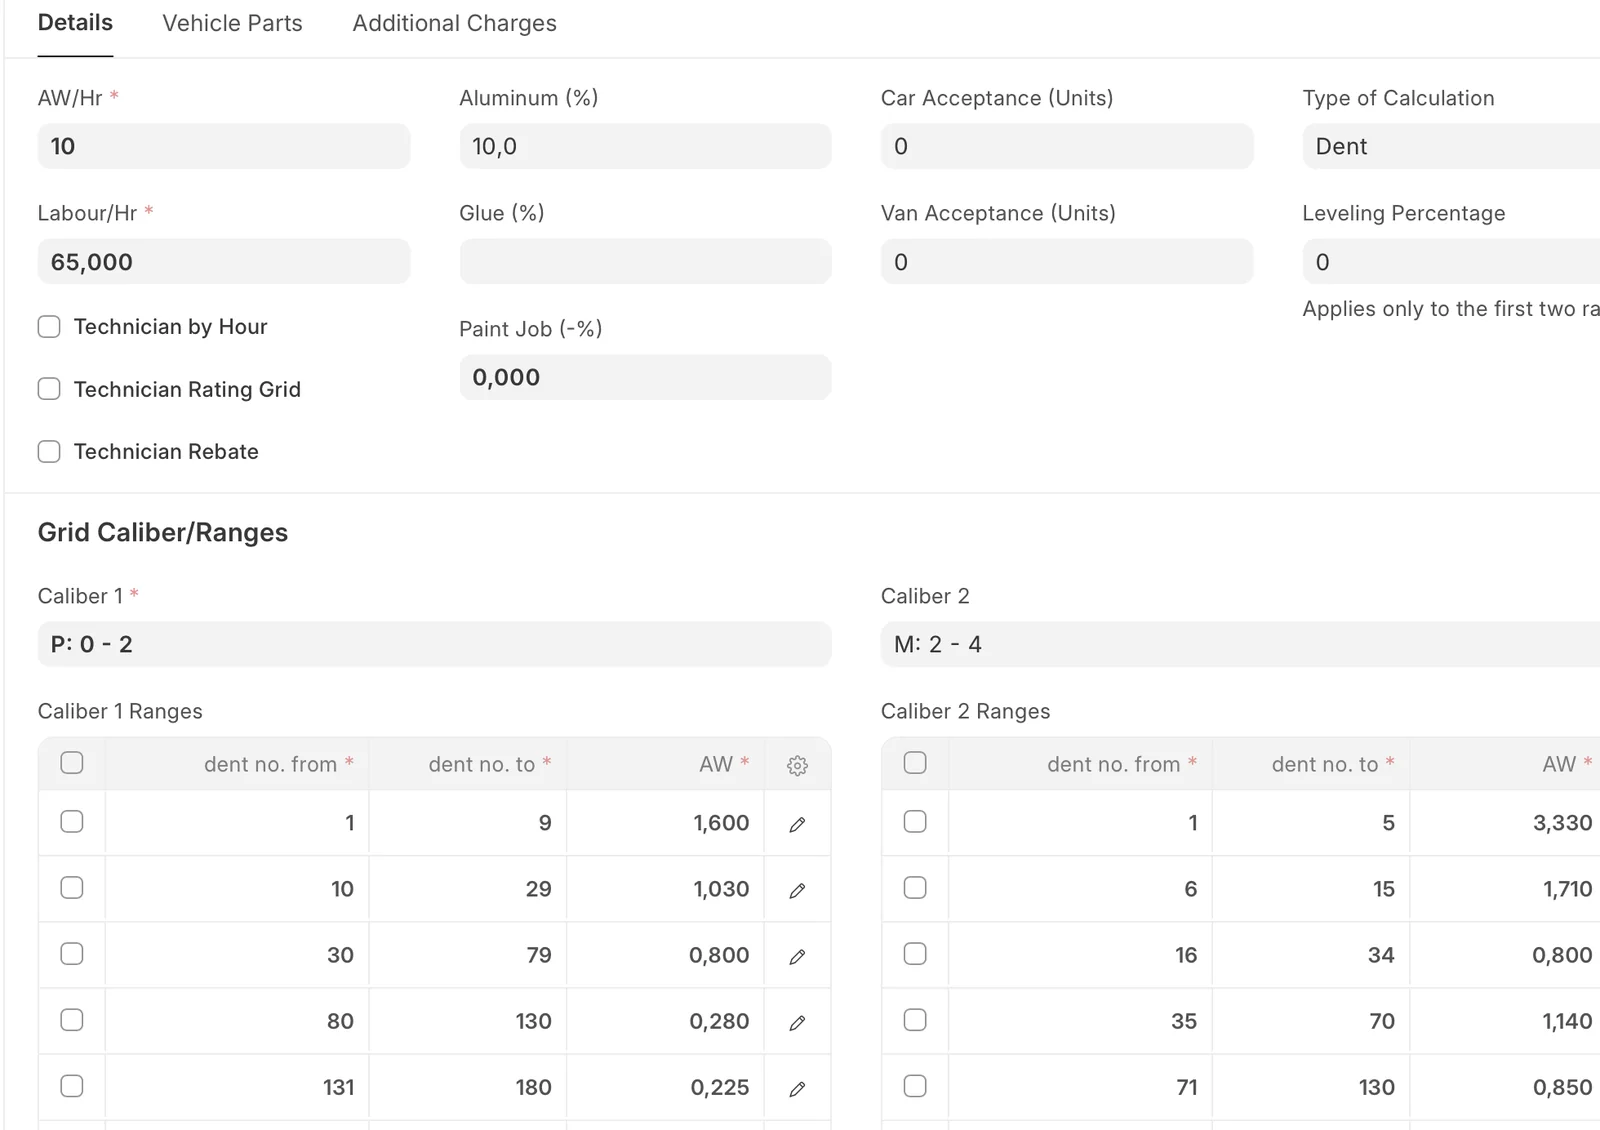Screen dimensions: 1600x1130
Task: Select Caliber 2 dent no. to cell '70'
Action: click(x=1311, y=1021)
